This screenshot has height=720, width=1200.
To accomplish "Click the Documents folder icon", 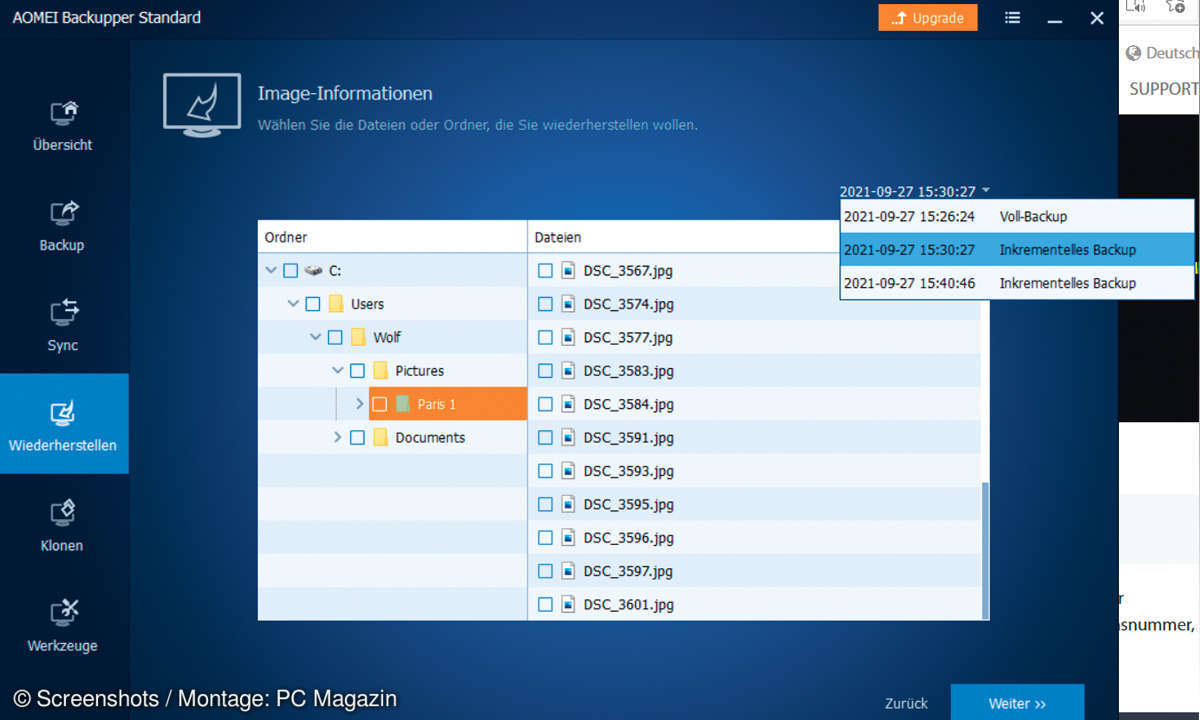I will click(x=380, y=438).
